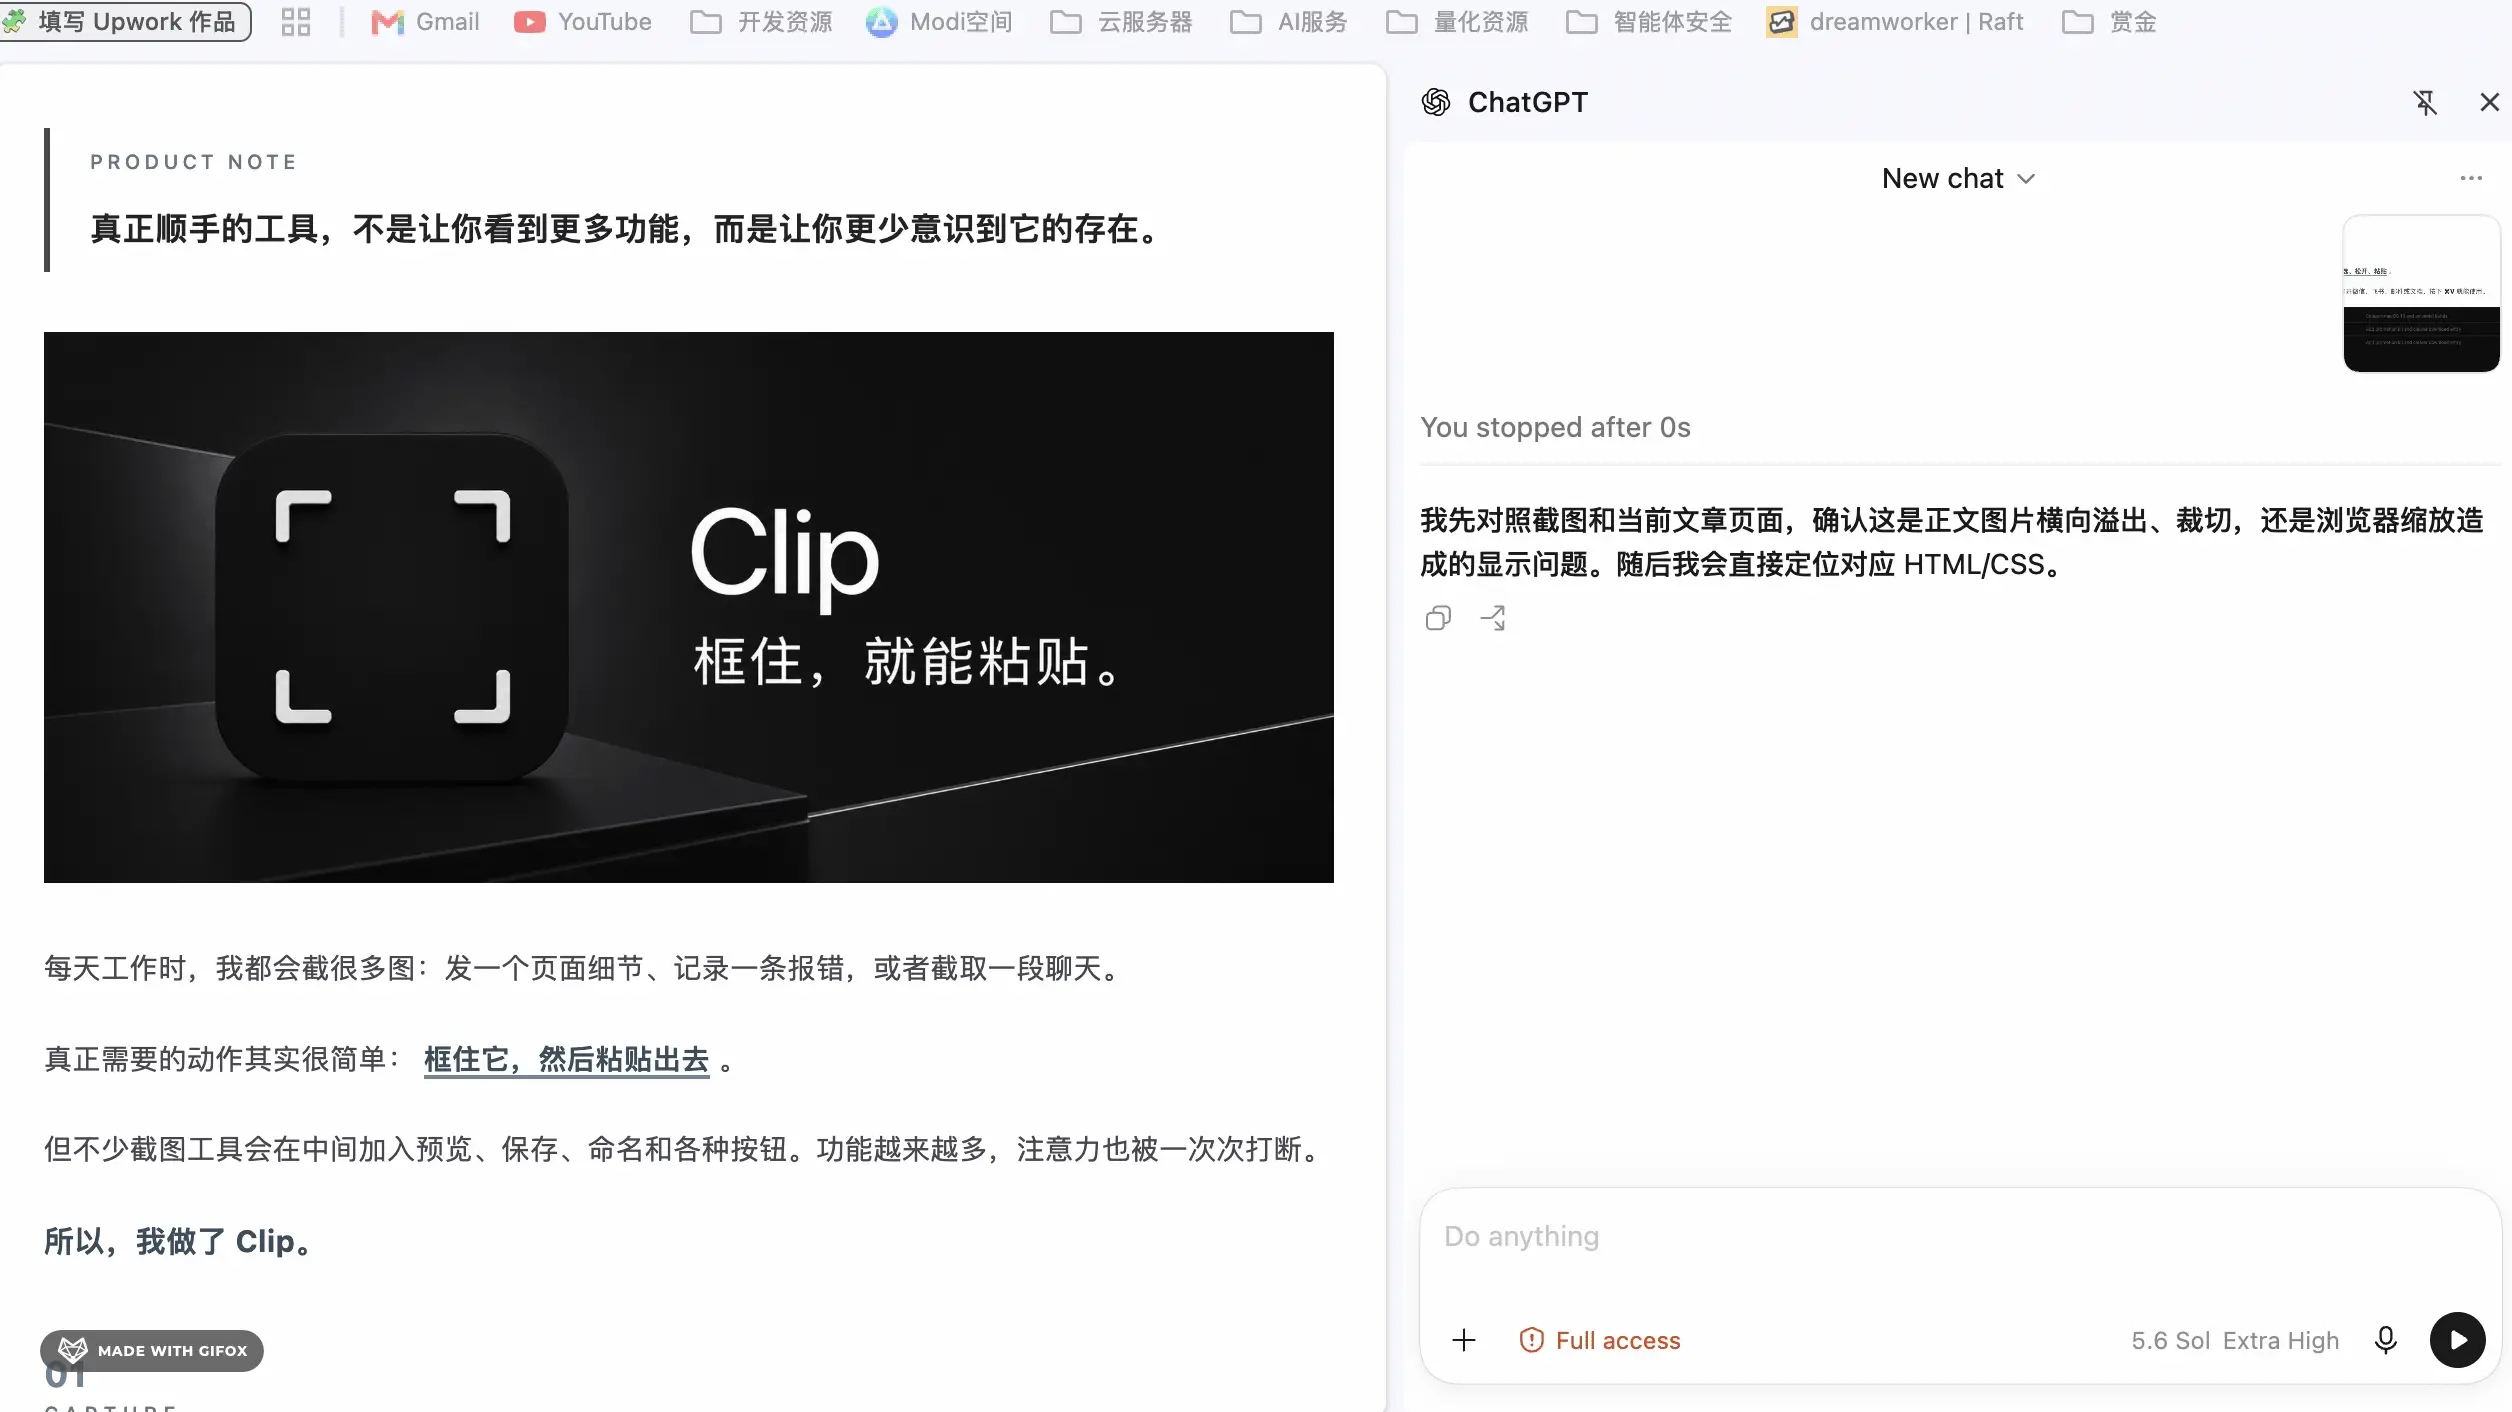Click the share response arrow icon

tap(1493, 618)
